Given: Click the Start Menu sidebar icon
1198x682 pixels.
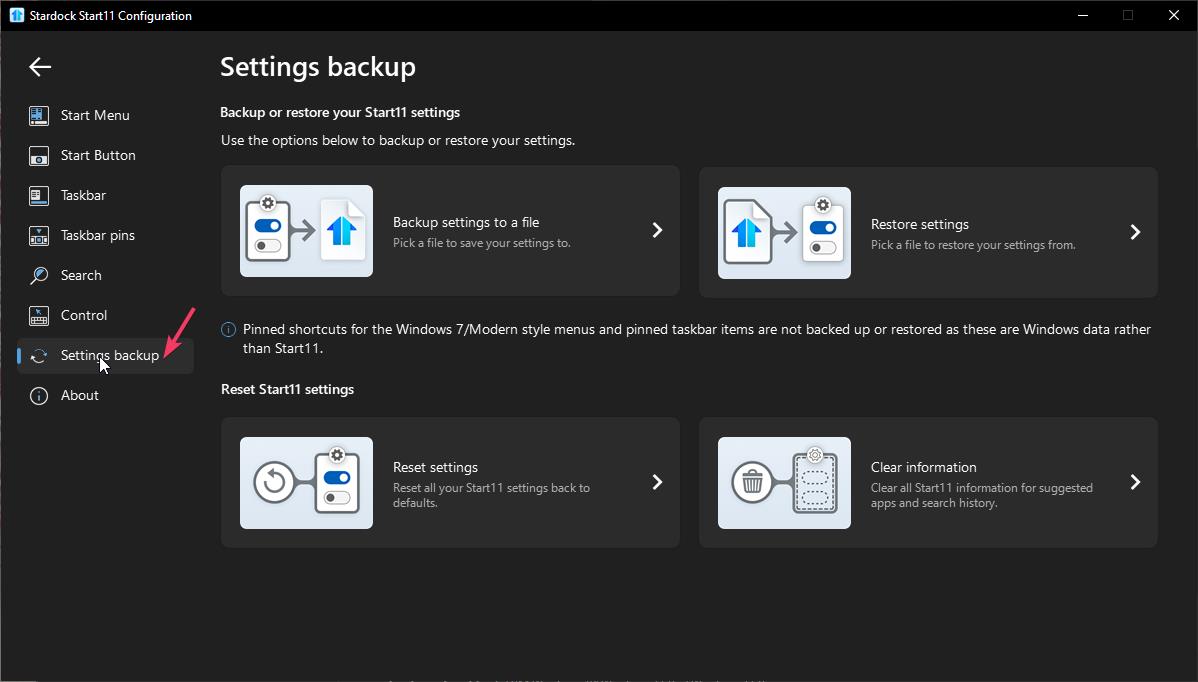Looking at the screenshot, I should 39,115.
